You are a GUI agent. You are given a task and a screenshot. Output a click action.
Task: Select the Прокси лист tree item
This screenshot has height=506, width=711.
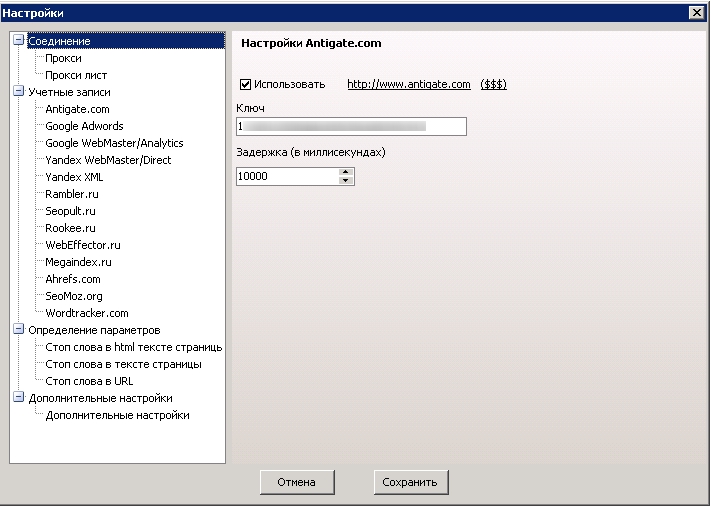pyautogui.click(x=76, y=75)
